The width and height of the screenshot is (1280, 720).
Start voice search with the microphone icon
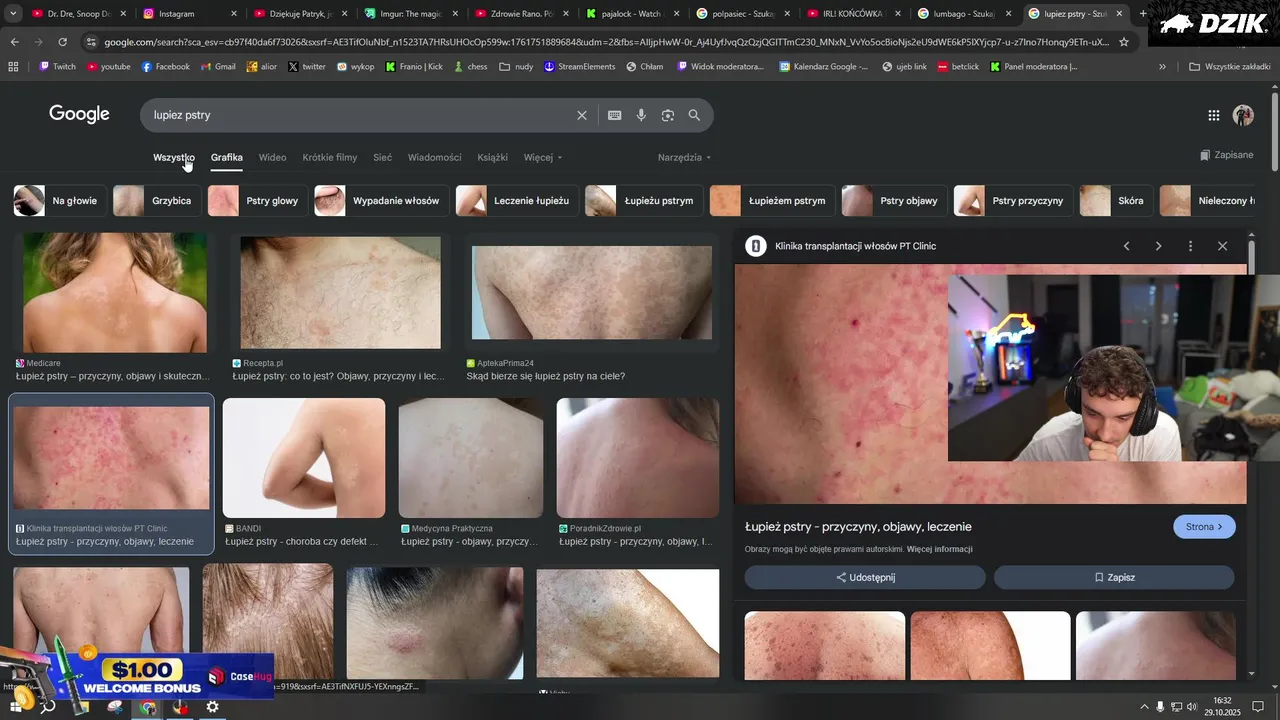tap(641, 115)
